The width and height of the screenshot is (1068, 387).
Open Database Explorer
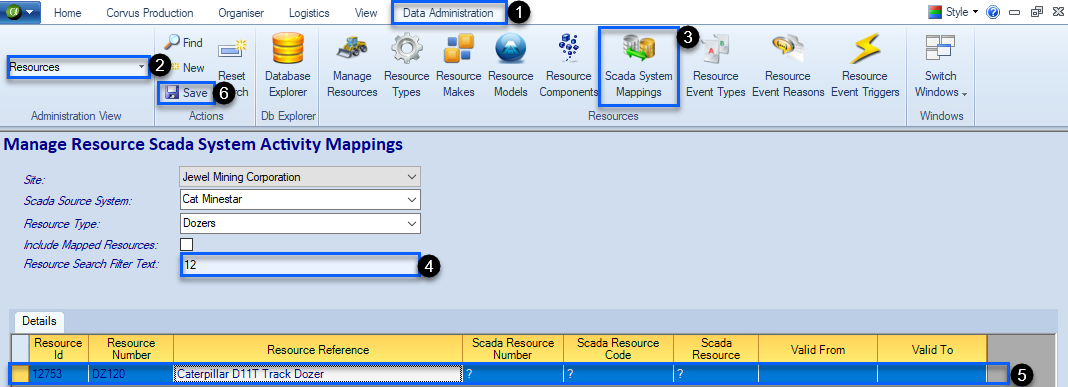point(287,66)
